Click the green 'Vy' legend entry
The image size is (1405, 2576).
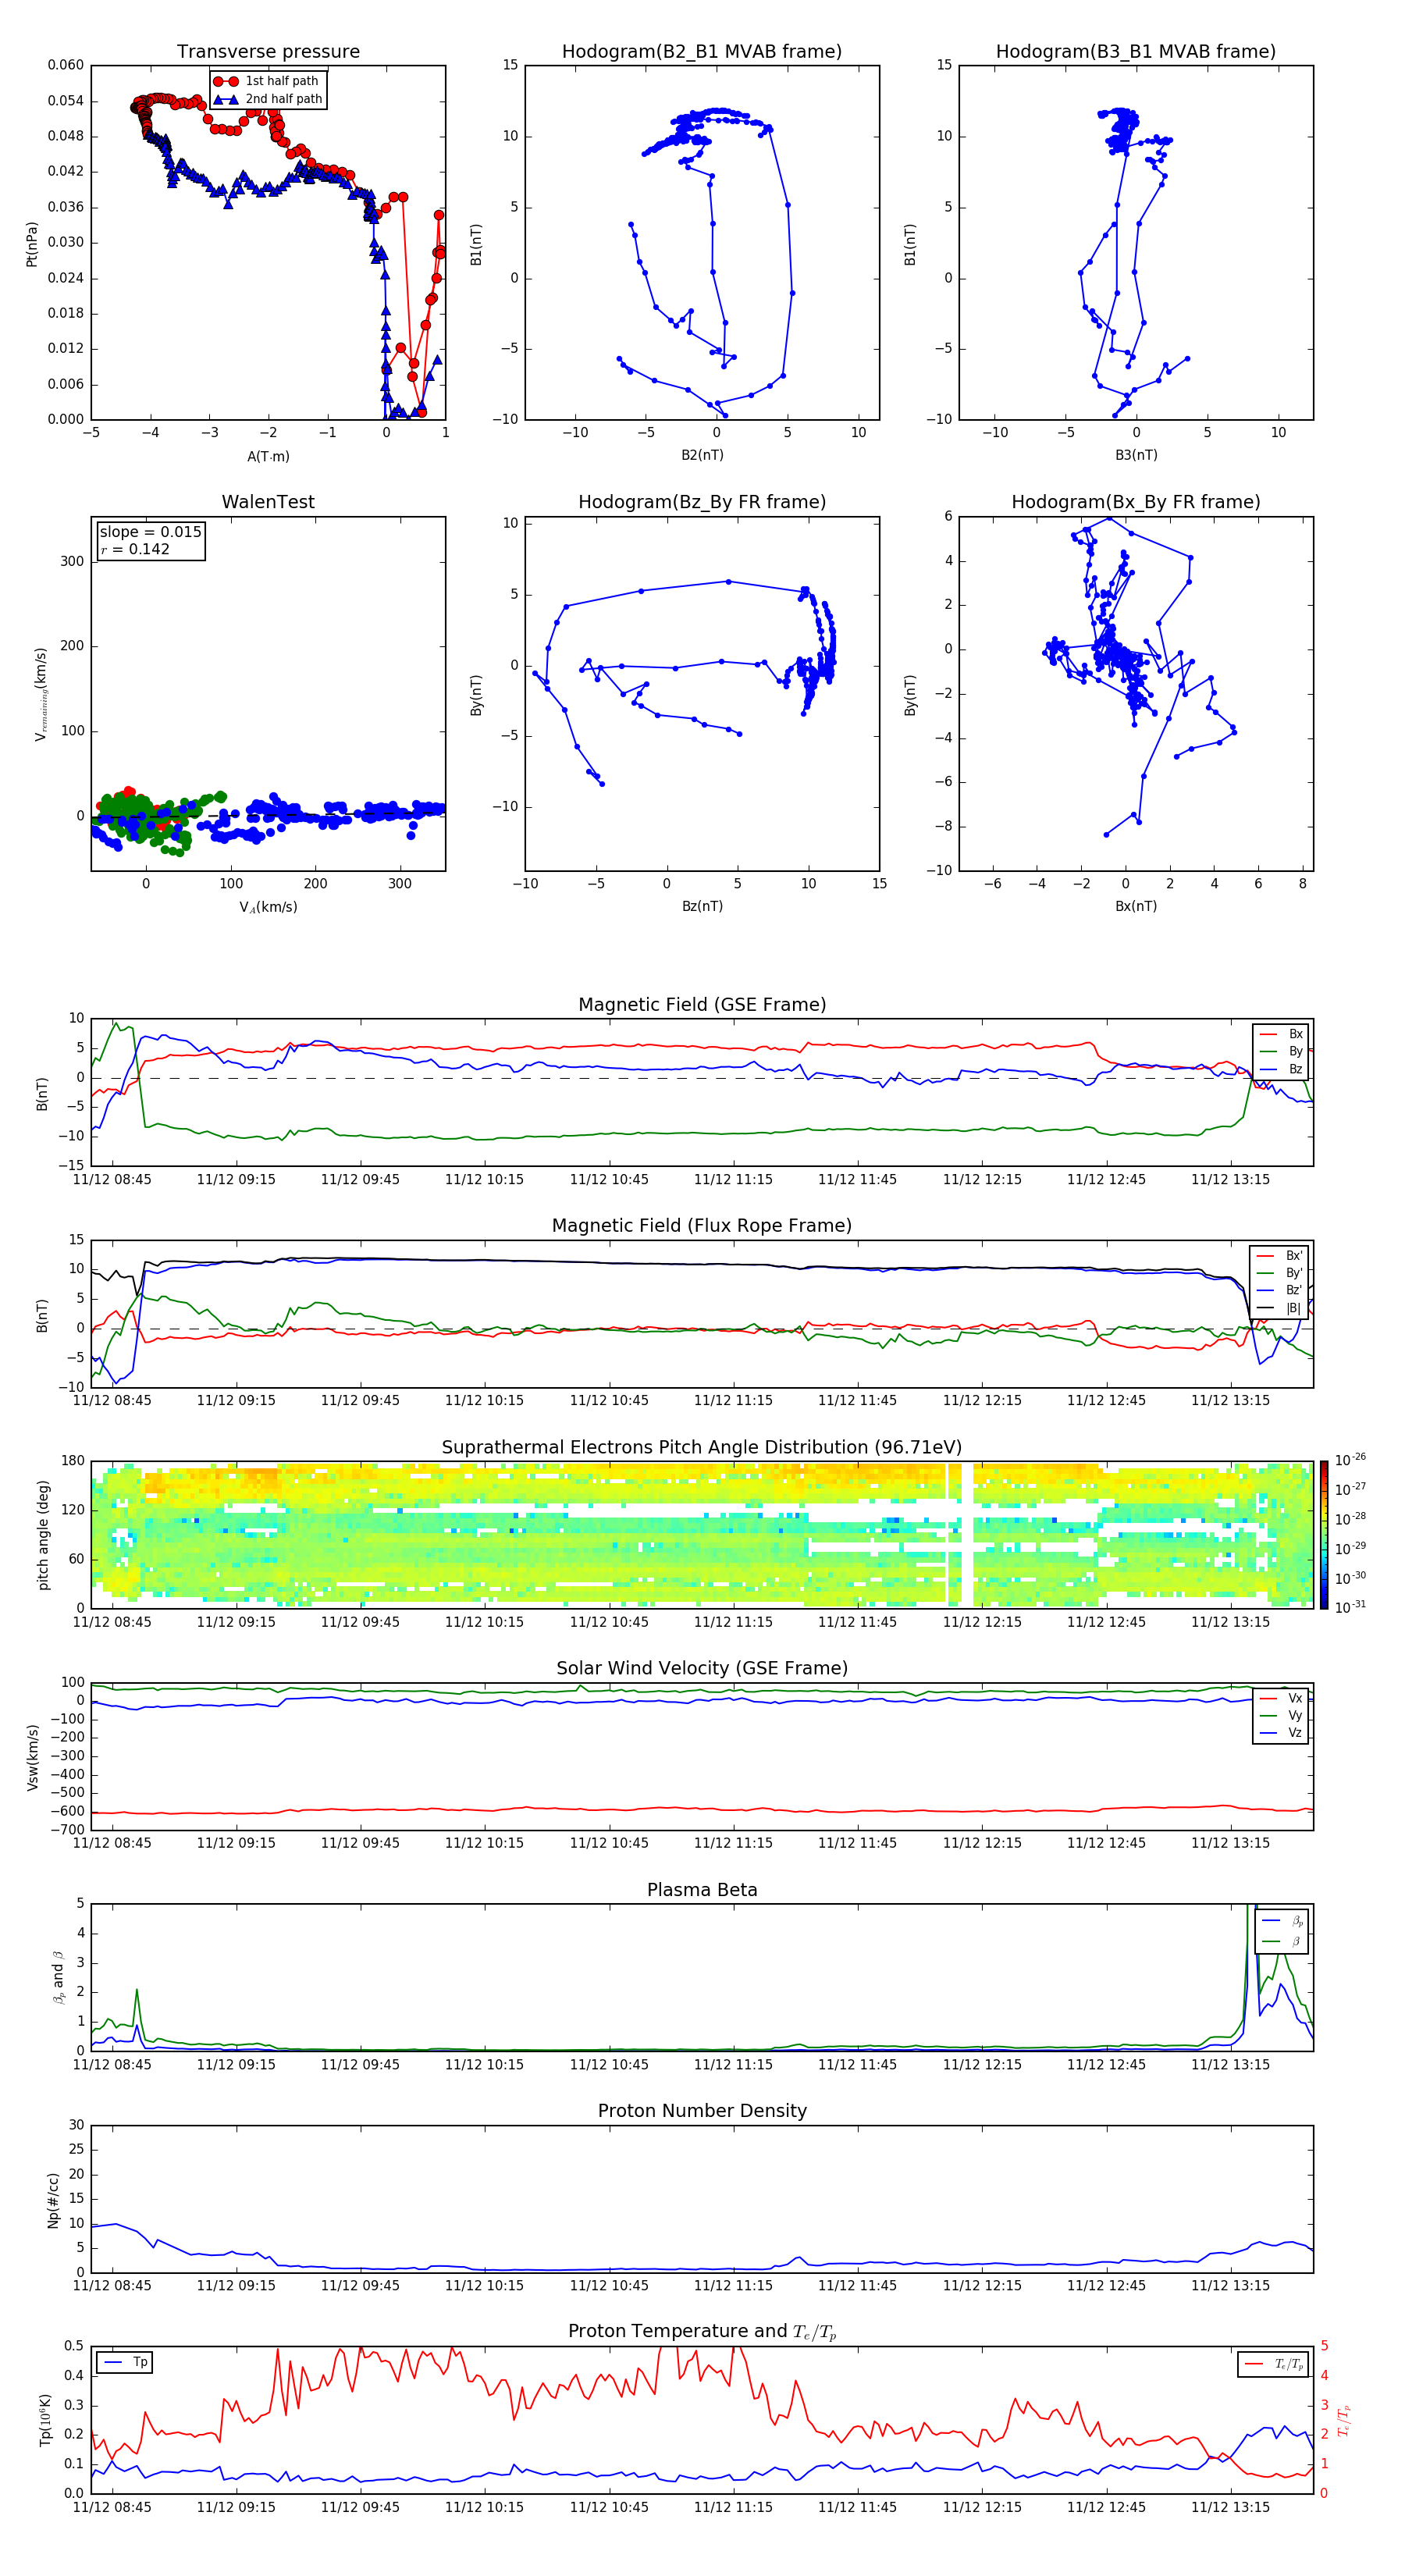(1281, 1716)
